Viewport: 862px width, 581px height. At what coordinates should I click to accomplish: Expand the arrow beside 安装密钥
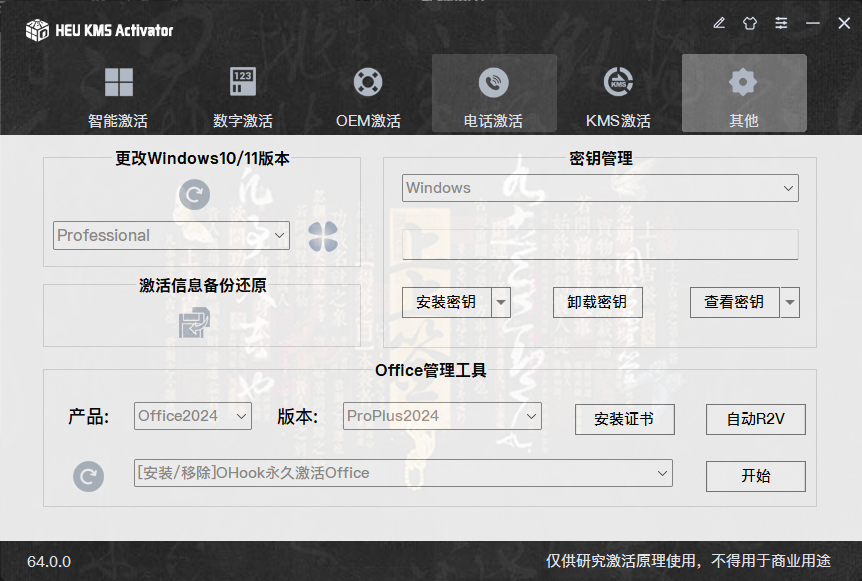501,302
